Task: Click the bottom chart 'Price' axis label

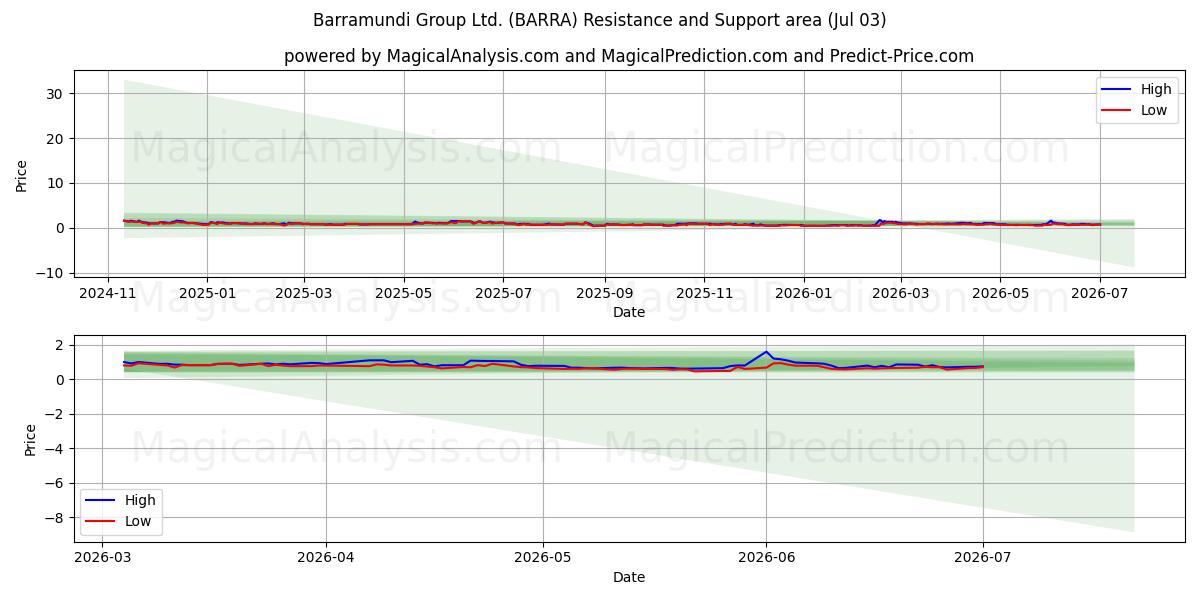Action: point(30,440)
